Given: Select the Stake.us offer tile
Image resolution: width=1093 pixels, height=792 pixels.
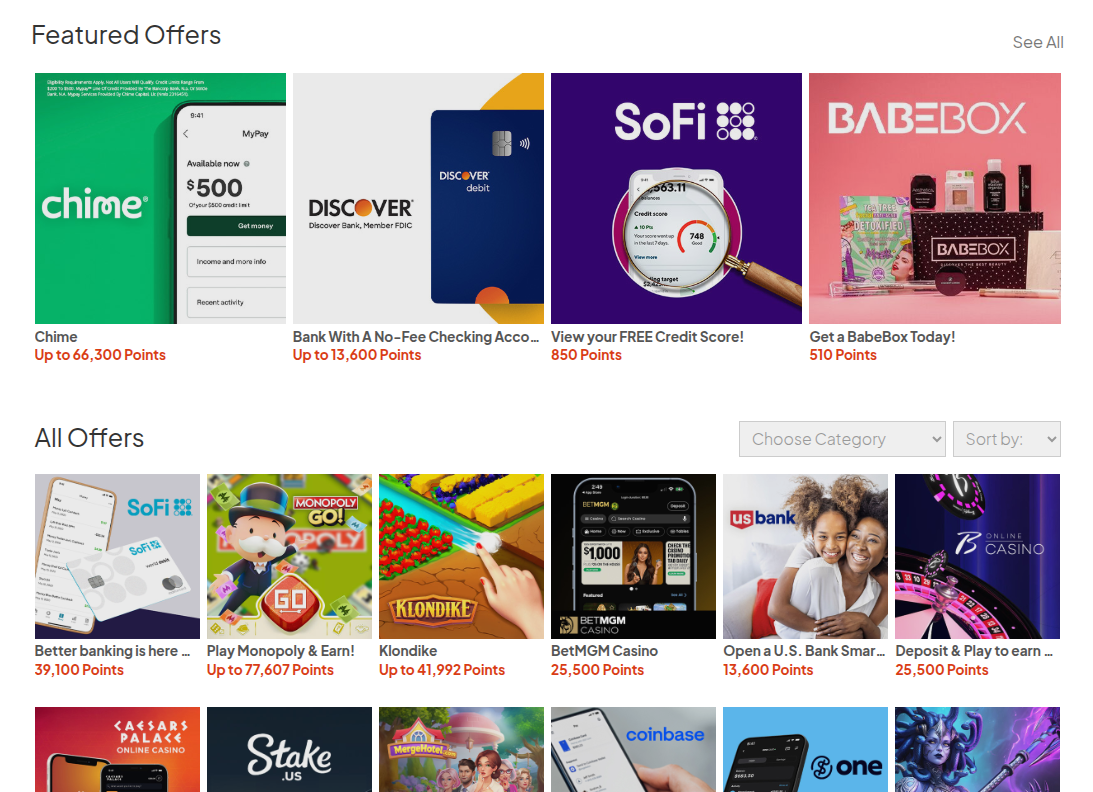Looking at the screenshot, I should [289, 749].
